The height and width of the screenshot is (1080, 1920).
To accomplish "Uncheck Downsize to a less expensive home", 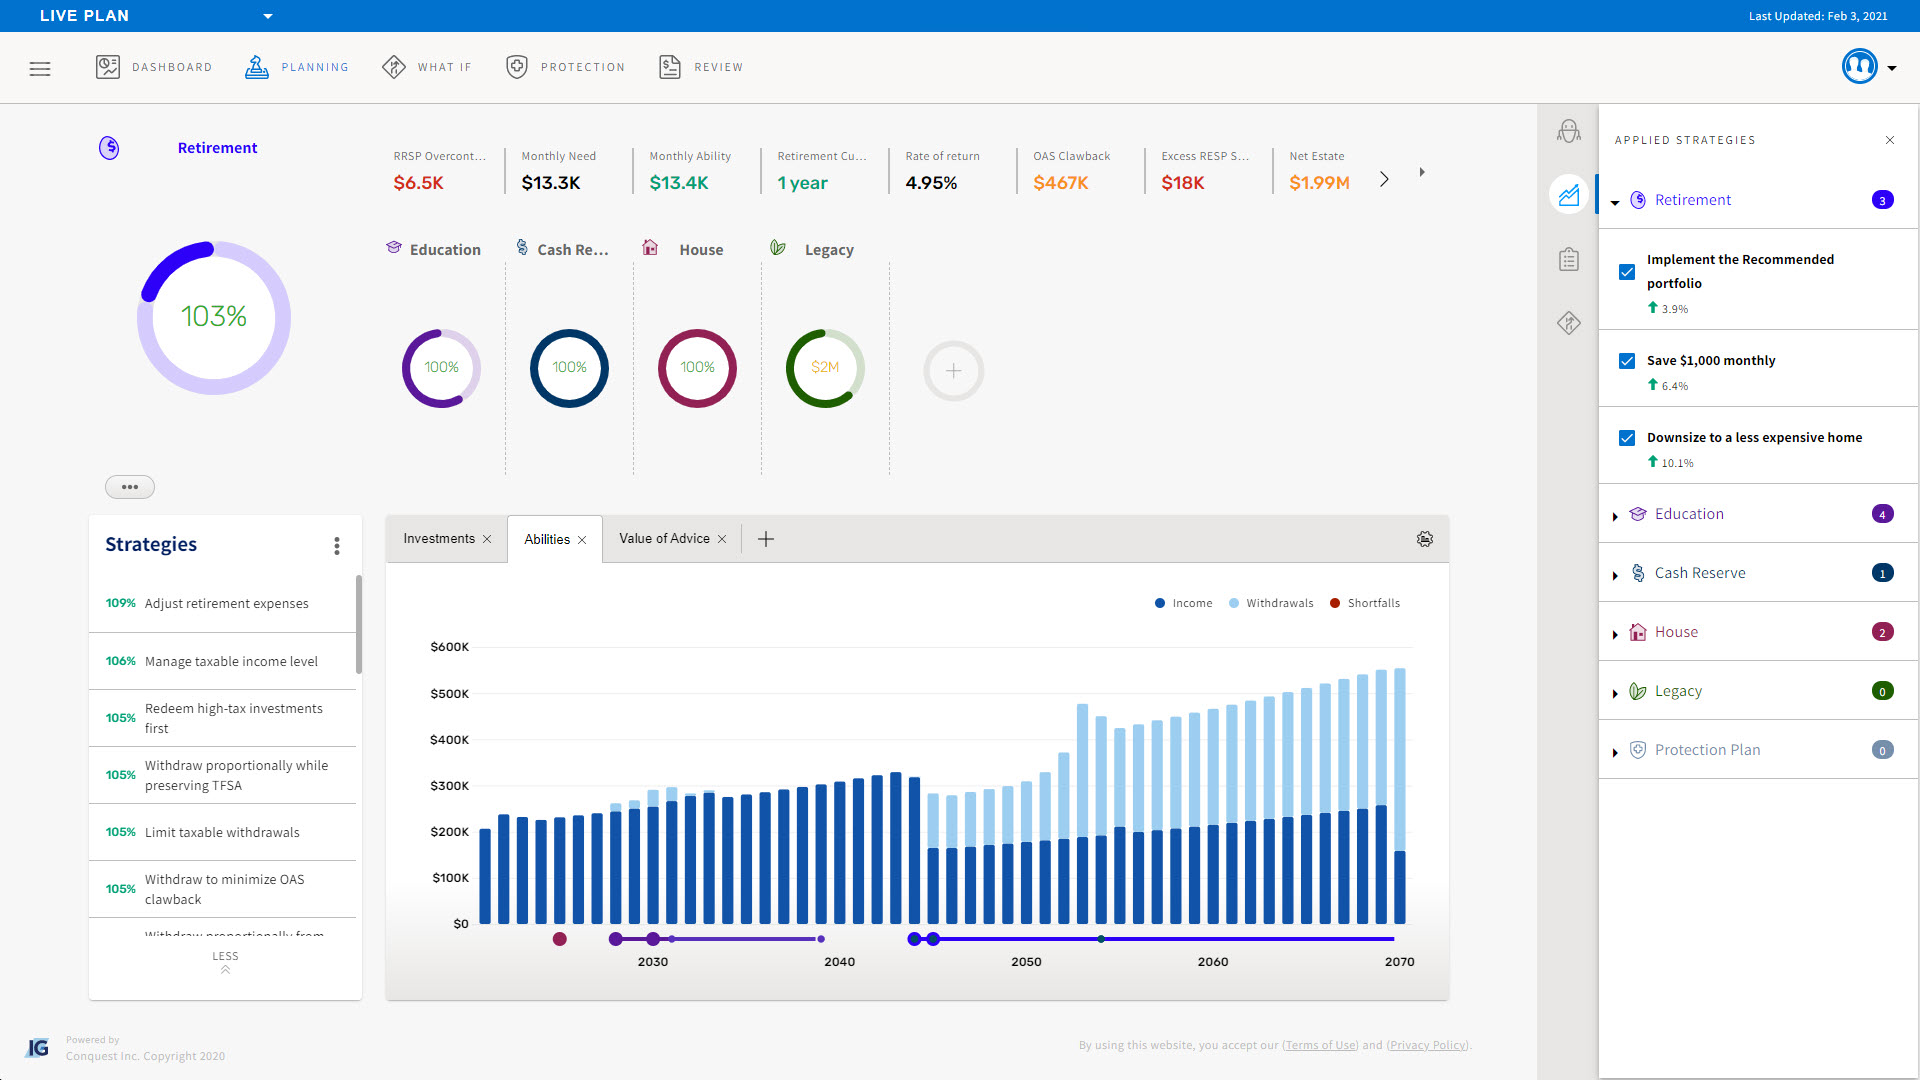I will pos(1627,438).
